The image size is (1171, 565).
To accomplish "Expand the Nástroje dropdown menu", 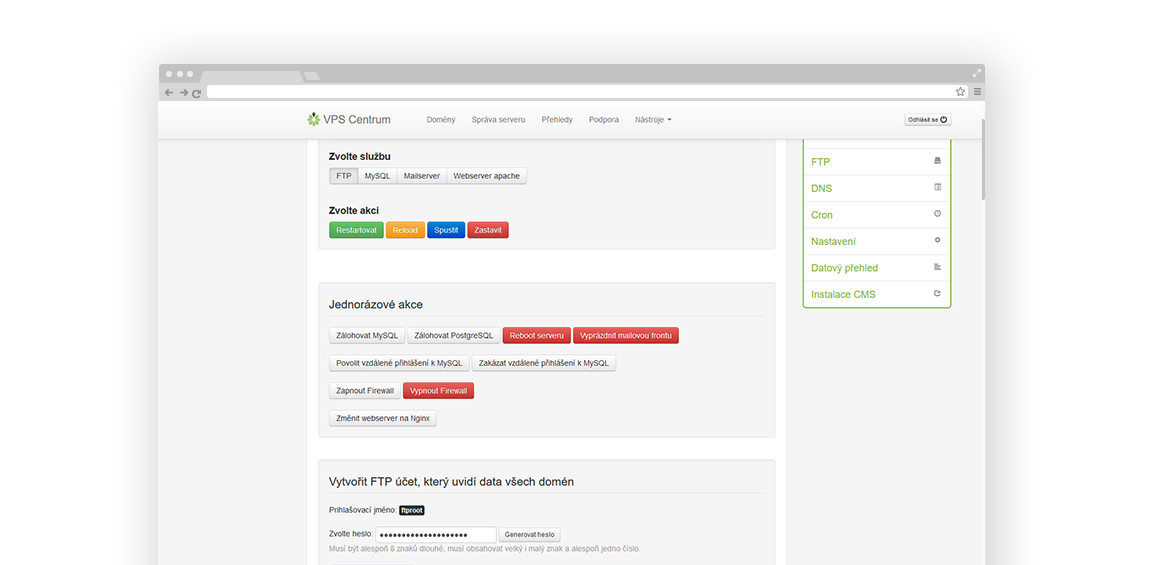I will point(653,120).
